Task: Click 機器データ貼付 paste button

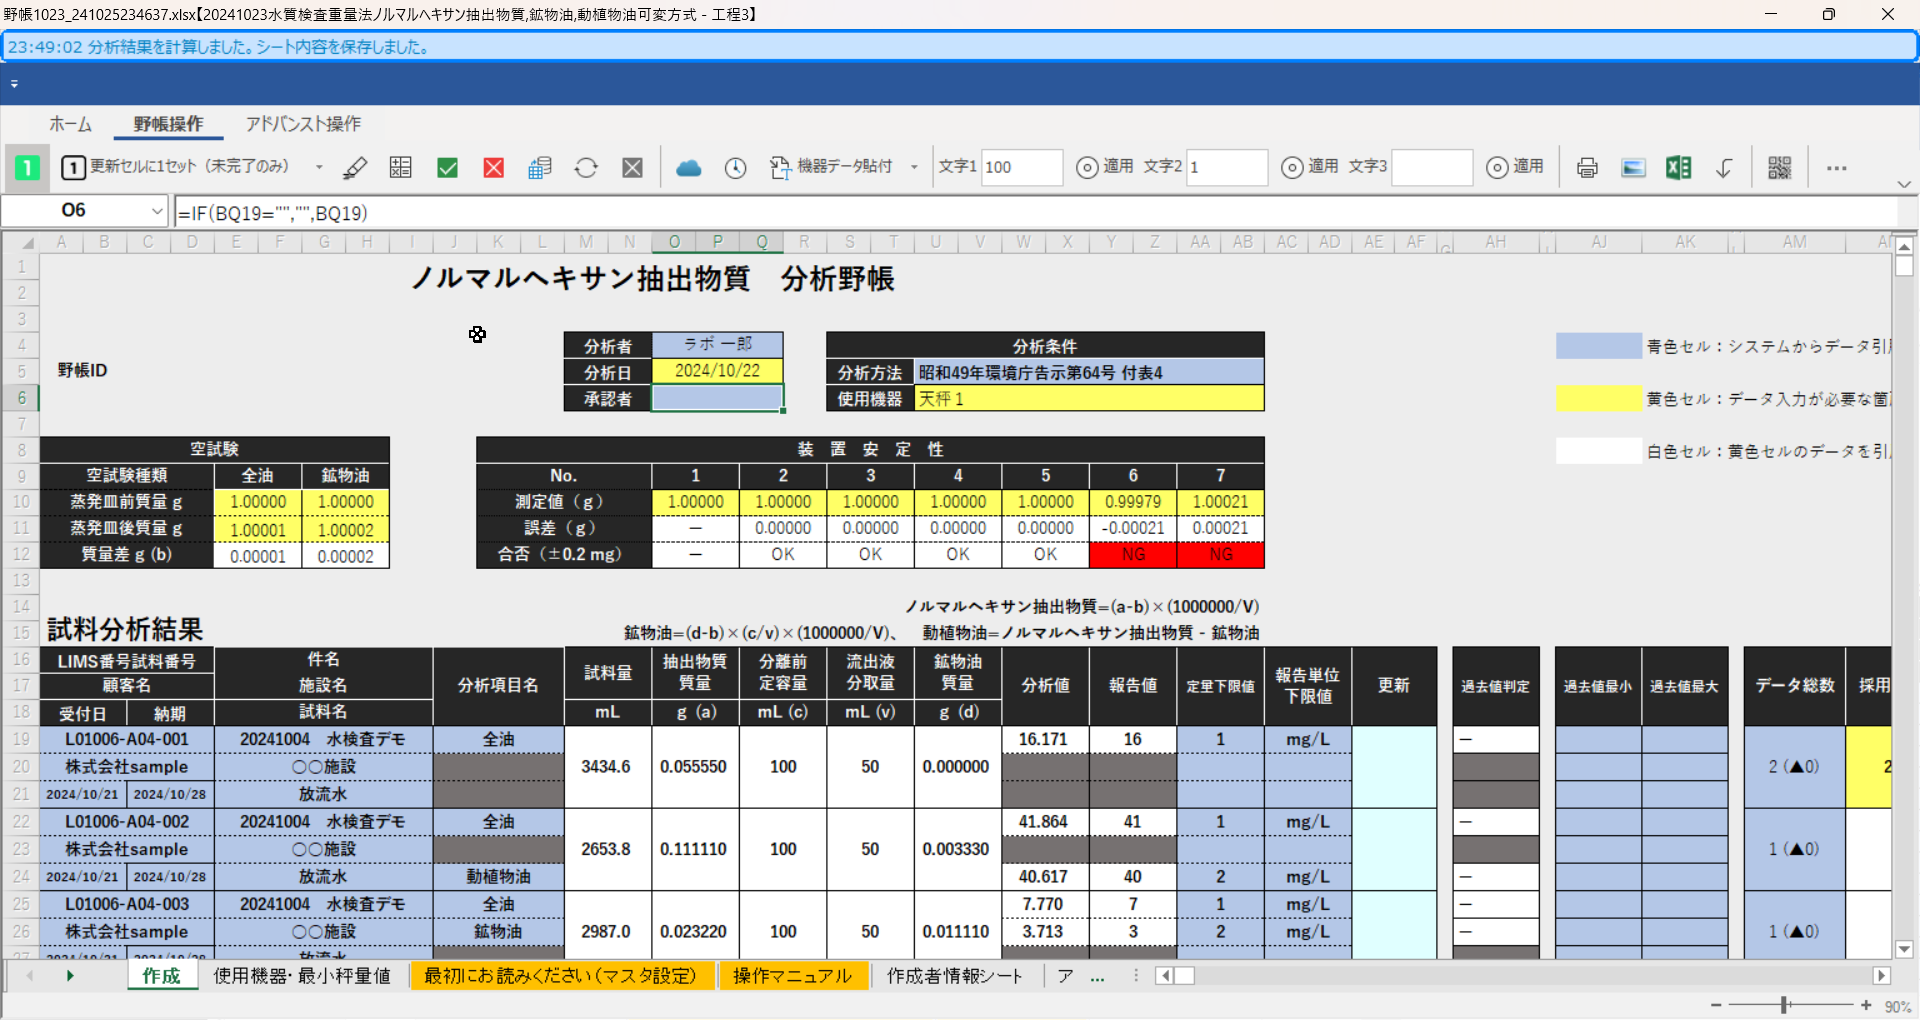Action: tap(832, 167)
